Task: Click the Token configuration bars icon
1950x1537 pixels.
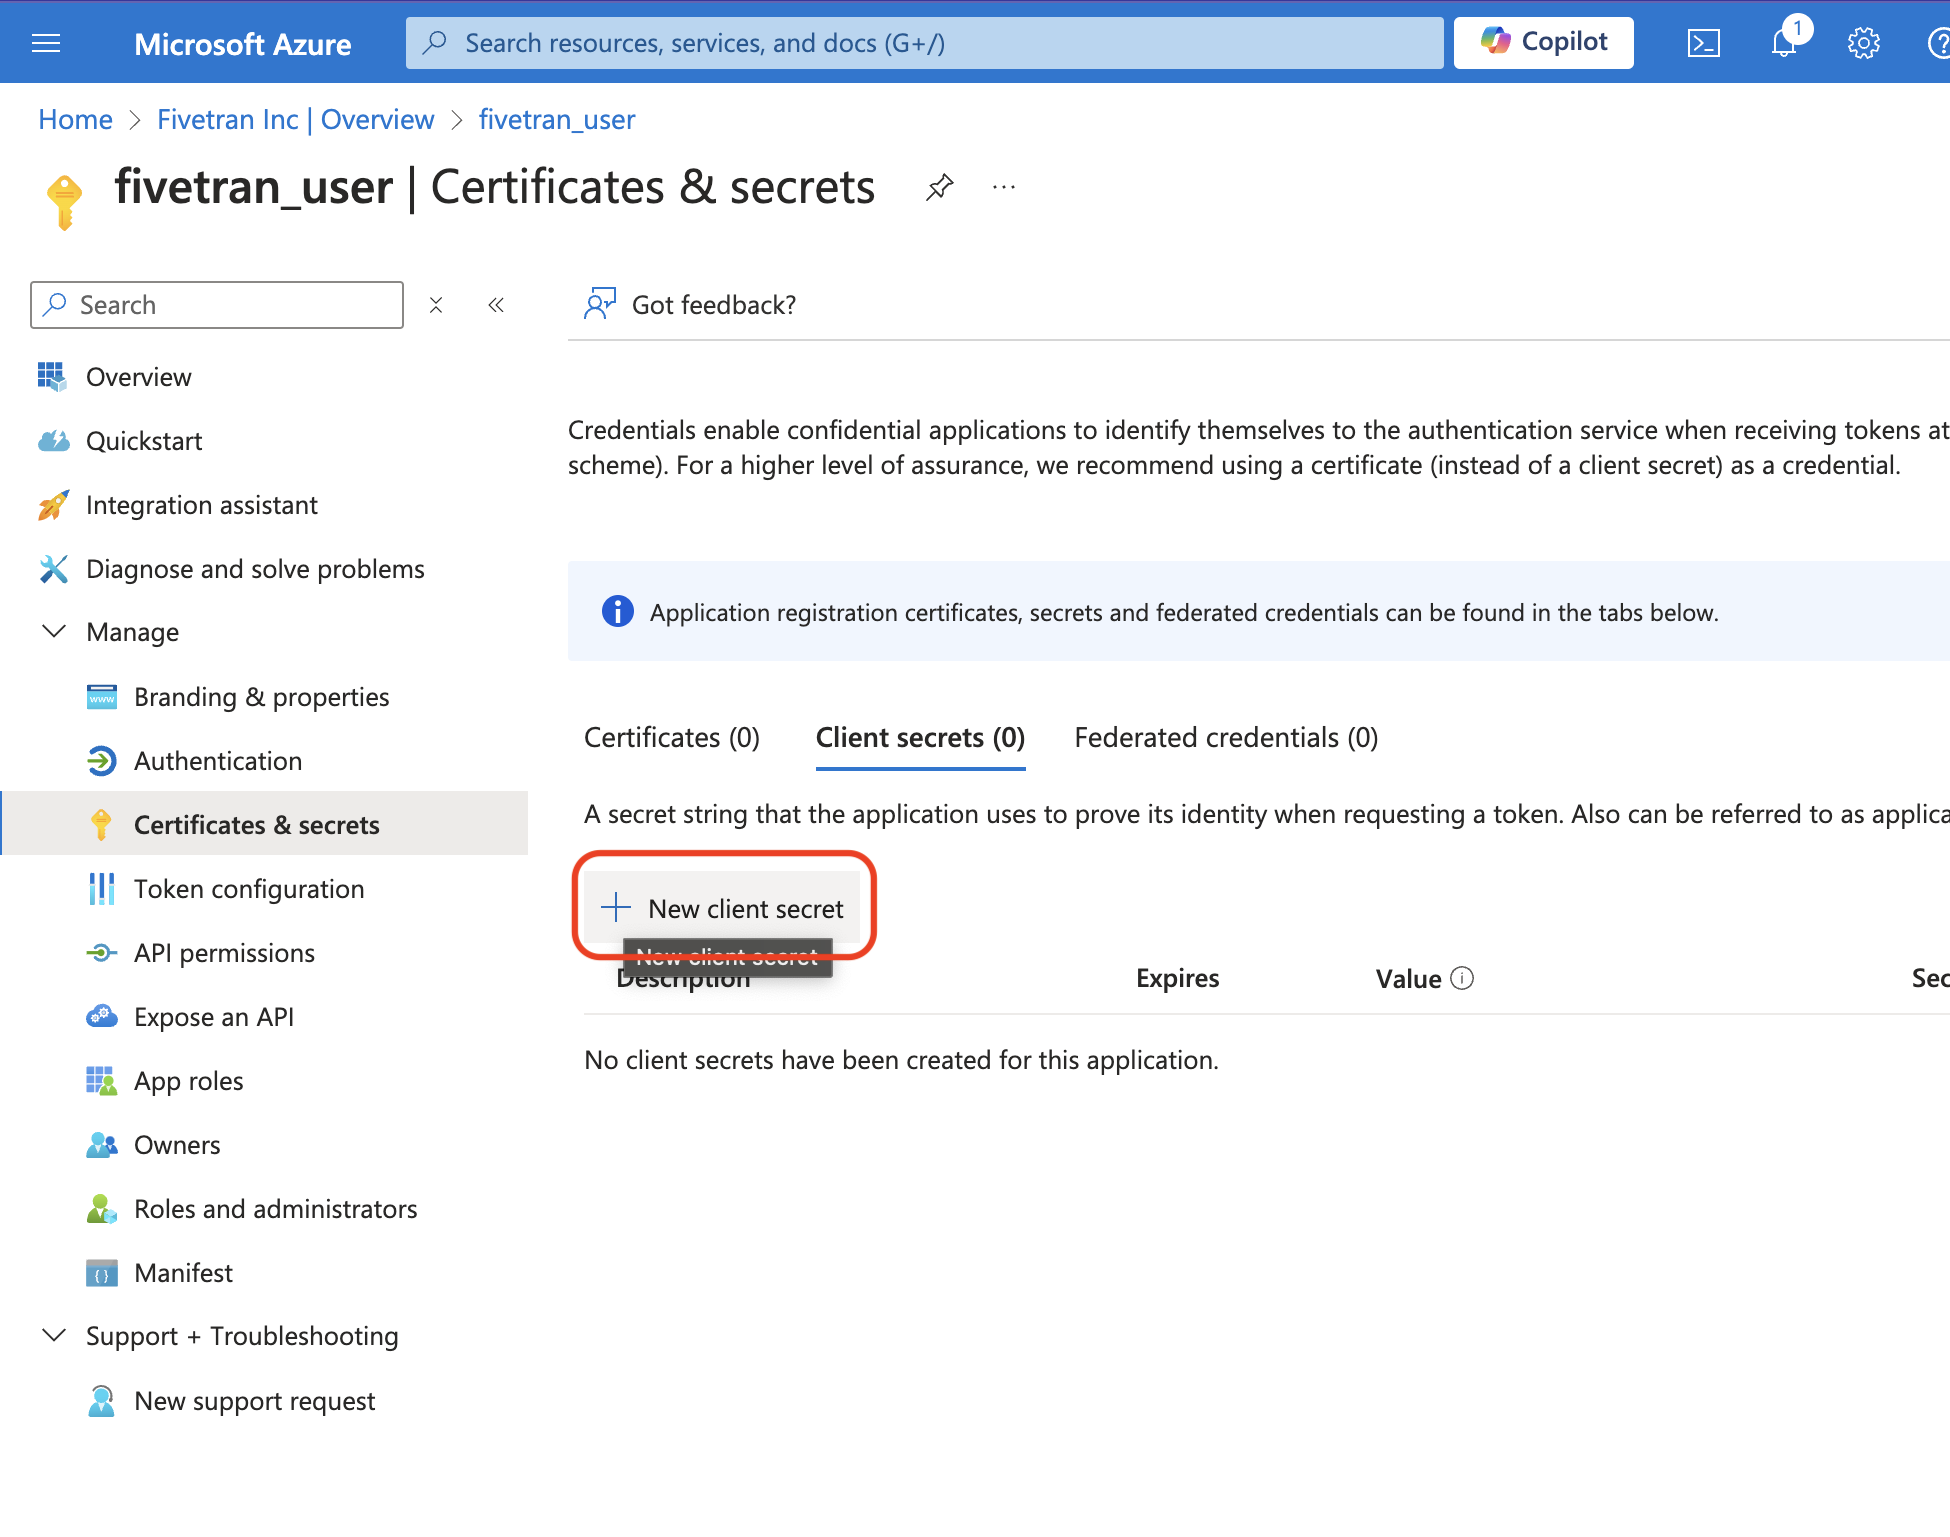Action: pyautogui.click(x=101, y=889)
